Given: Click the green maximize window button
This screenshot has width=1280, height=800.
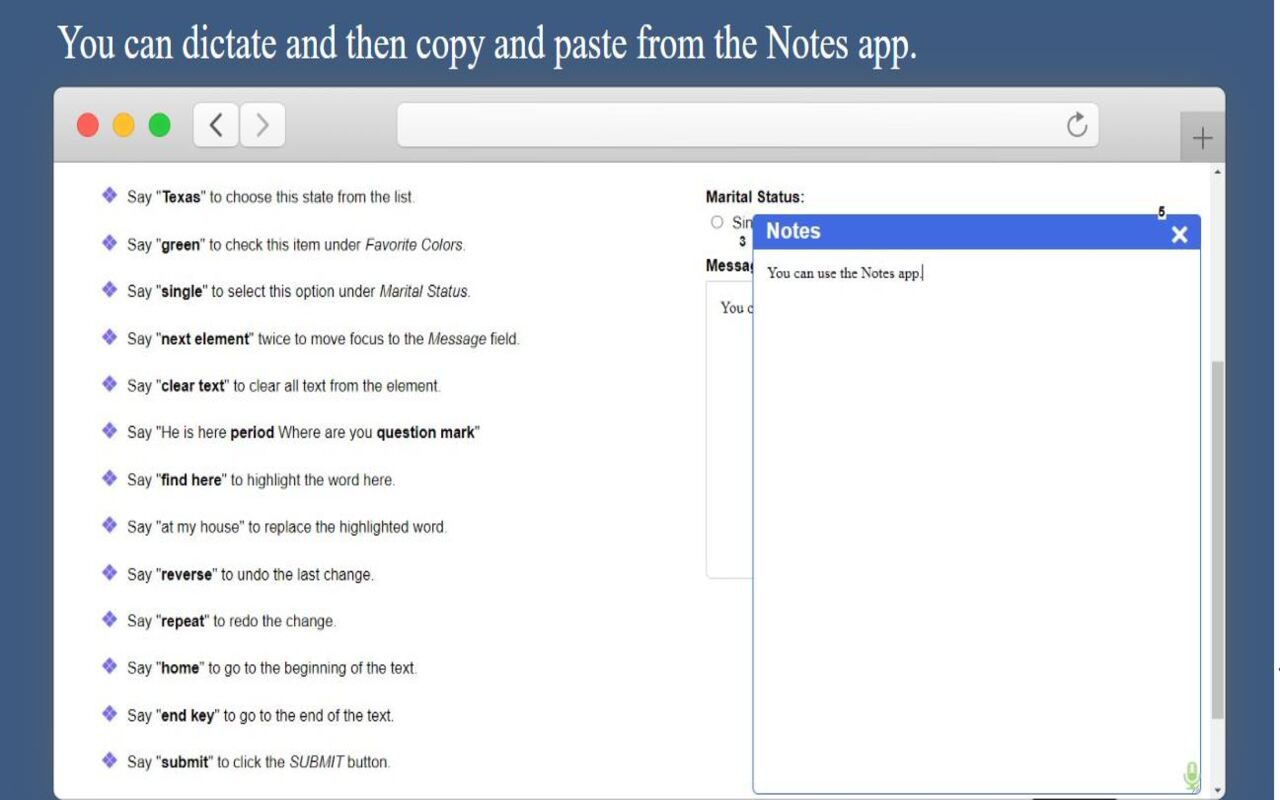Looking at the screenshot, I should [x=159, y=125].
